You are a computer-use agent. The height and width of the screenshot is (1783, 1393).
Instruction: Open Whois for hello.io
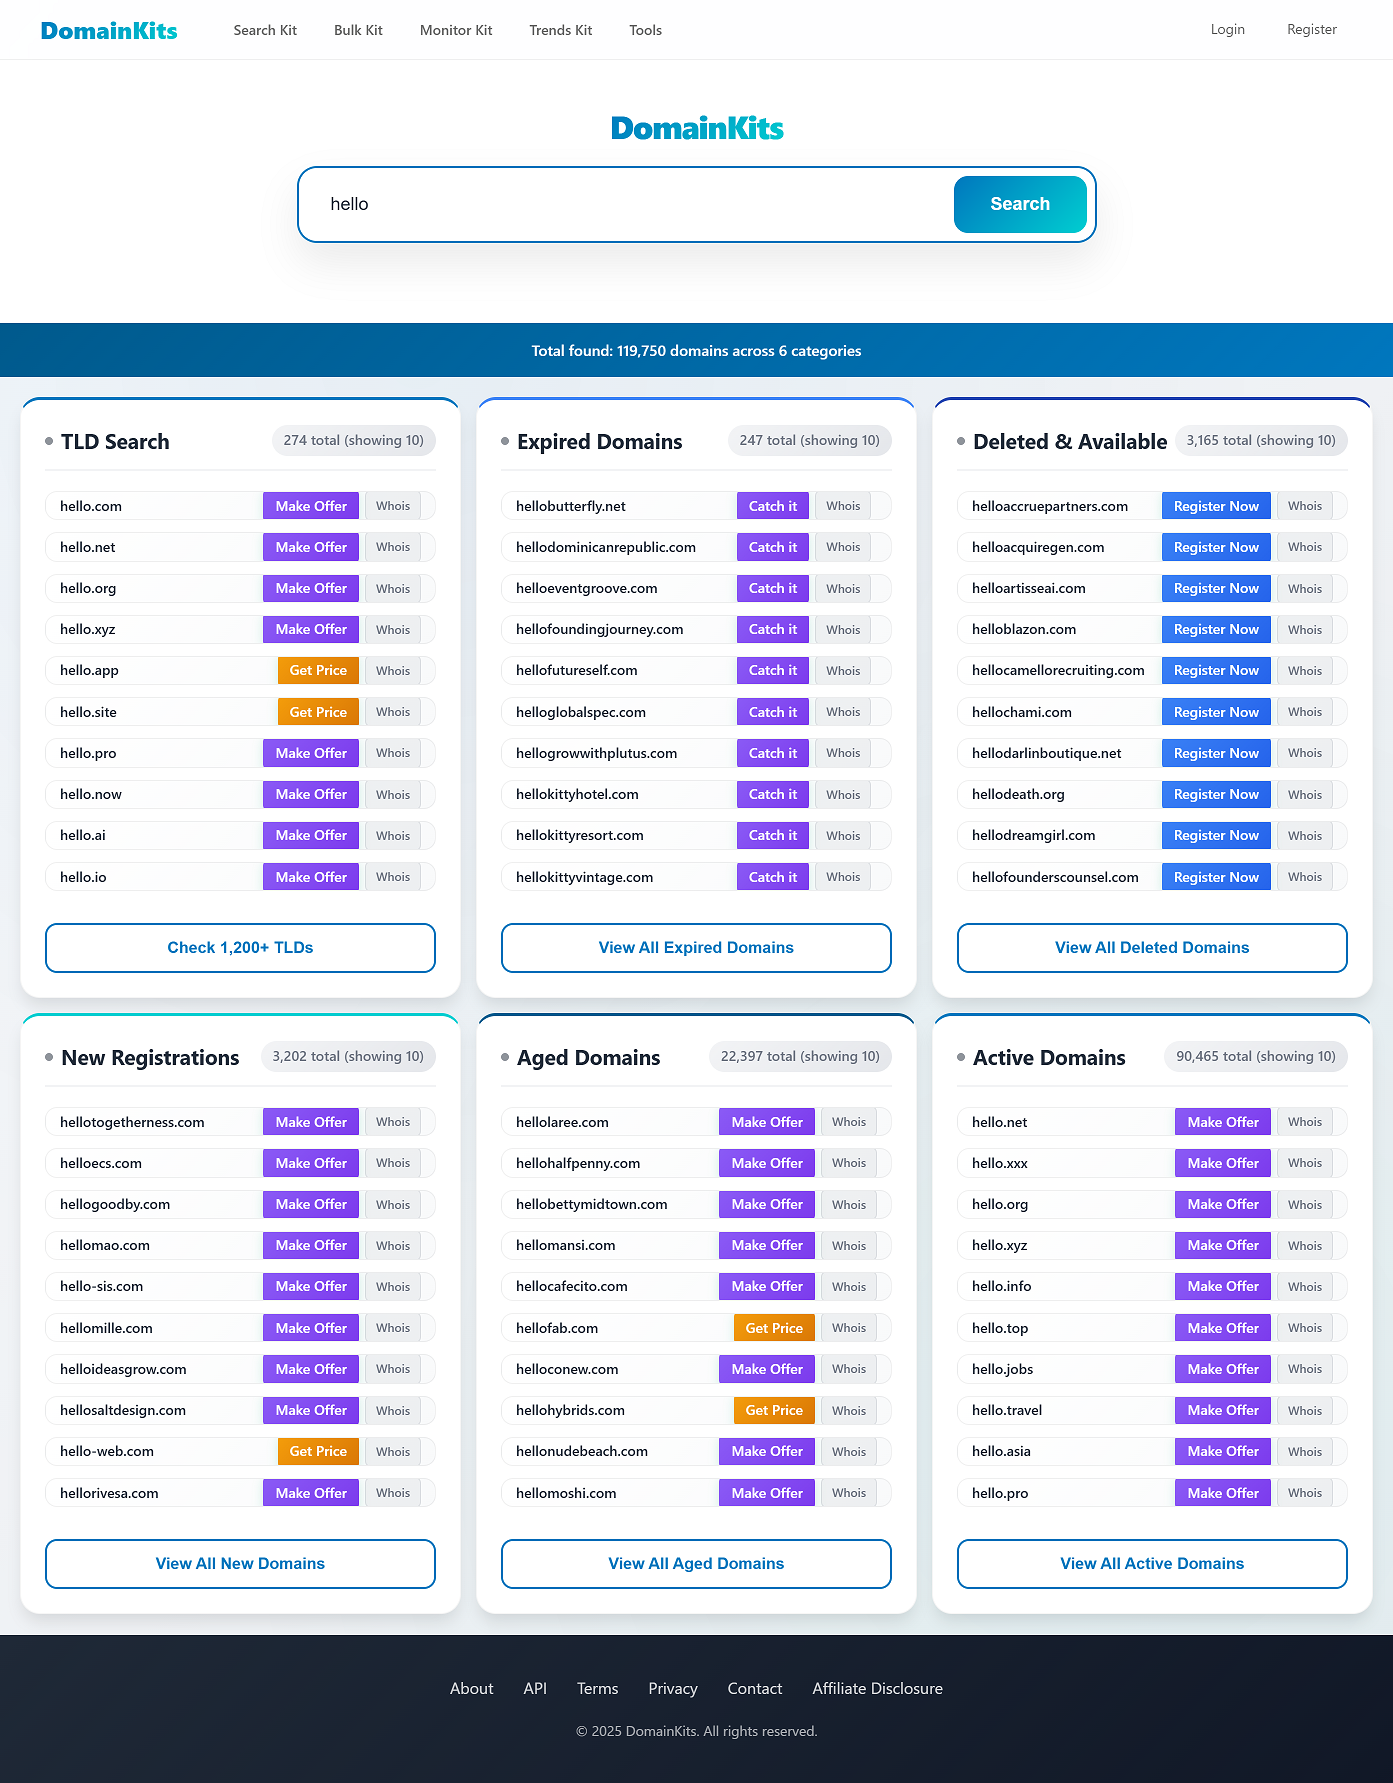[x=393, y=877]
